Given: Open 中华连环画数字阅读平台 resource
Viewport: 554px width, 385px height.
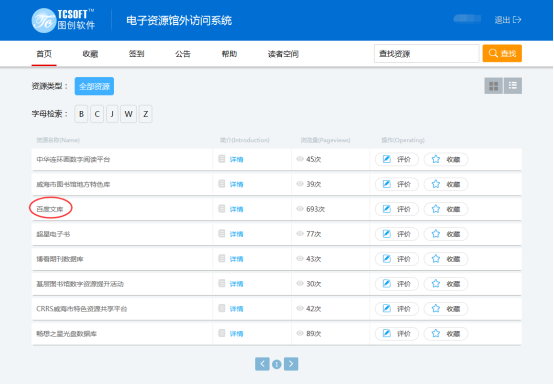Looking at the screenshot, I should 73,159.
